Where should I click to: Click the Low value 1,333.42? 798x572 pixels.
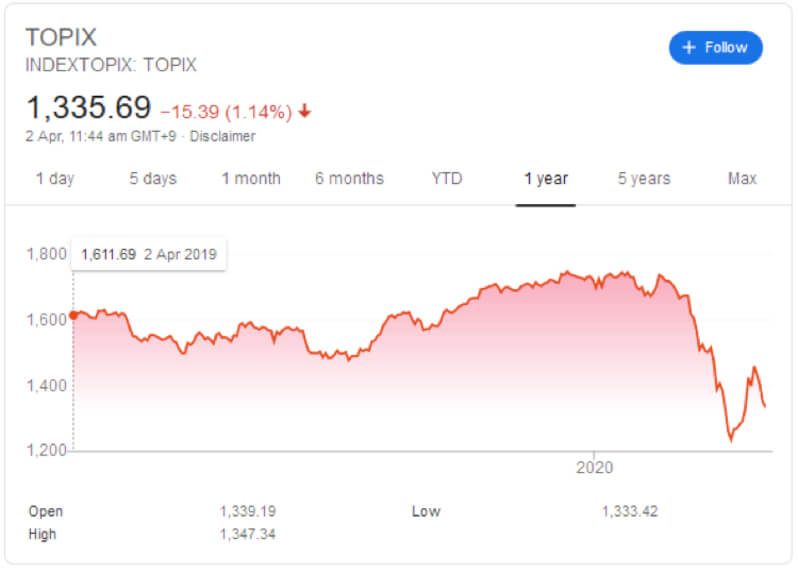(x=630, y=511)
